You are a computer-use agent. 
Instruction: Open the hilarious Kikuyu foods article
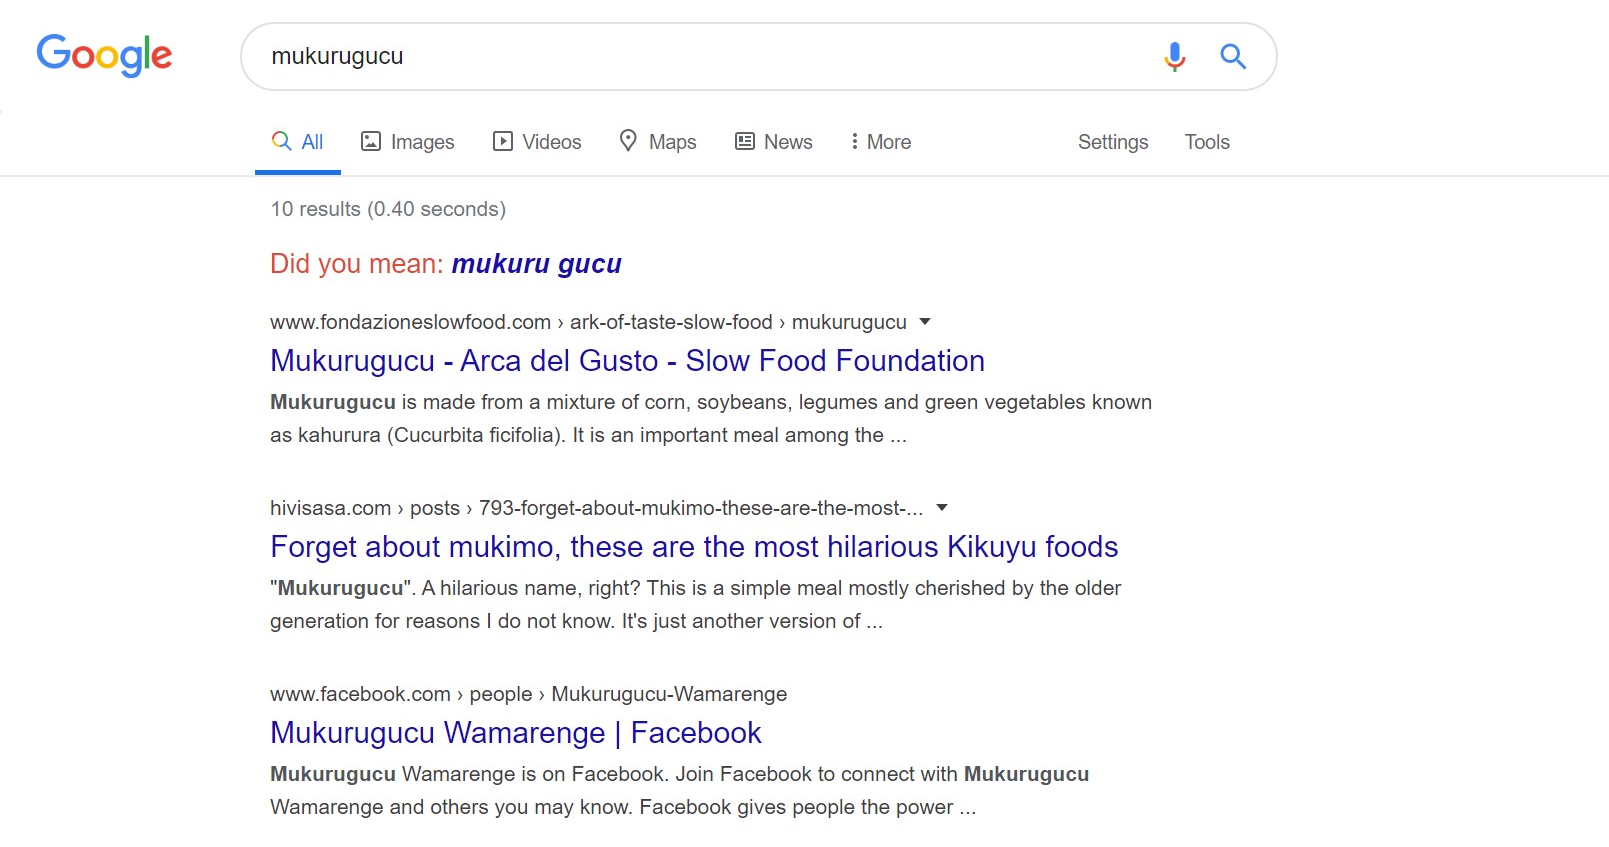click(x=693, y=547)
